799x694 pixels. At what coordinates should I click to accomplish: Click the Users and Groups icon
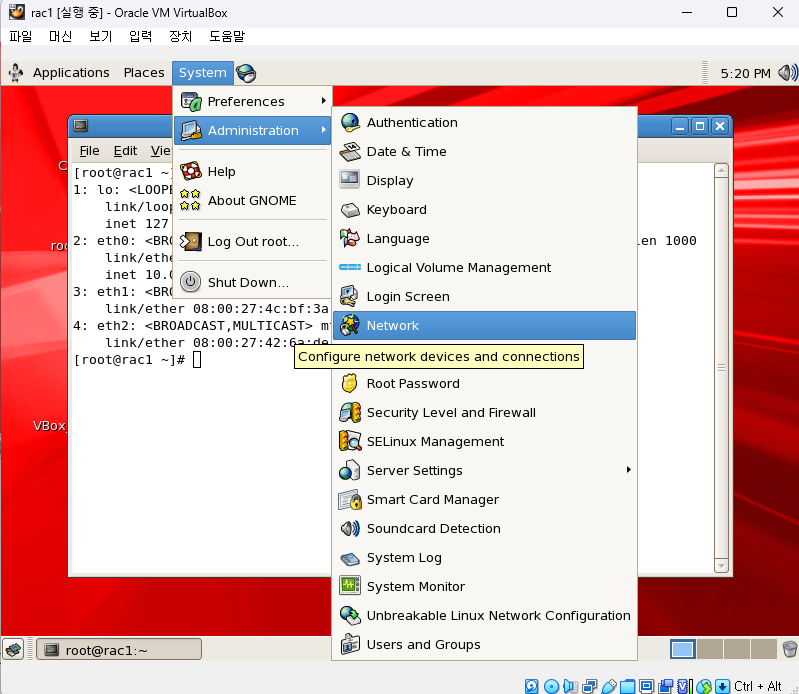(350, 644)
